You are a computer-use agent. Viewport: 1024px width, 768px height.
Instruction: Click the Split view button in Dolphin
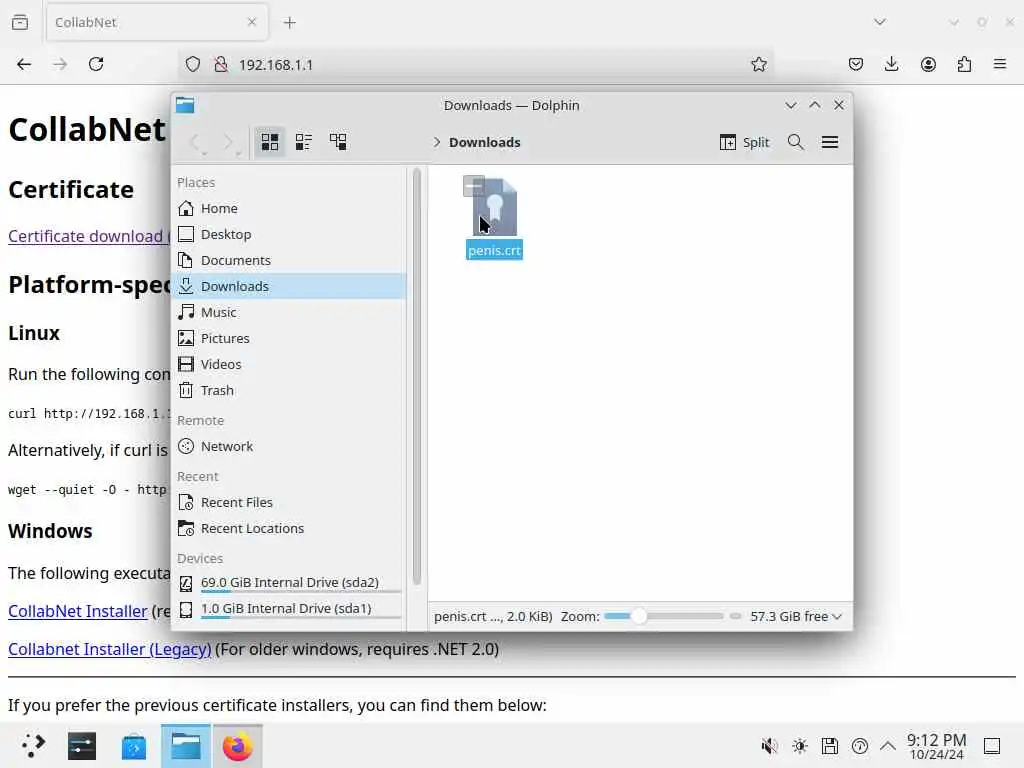[x=744, y=142]
